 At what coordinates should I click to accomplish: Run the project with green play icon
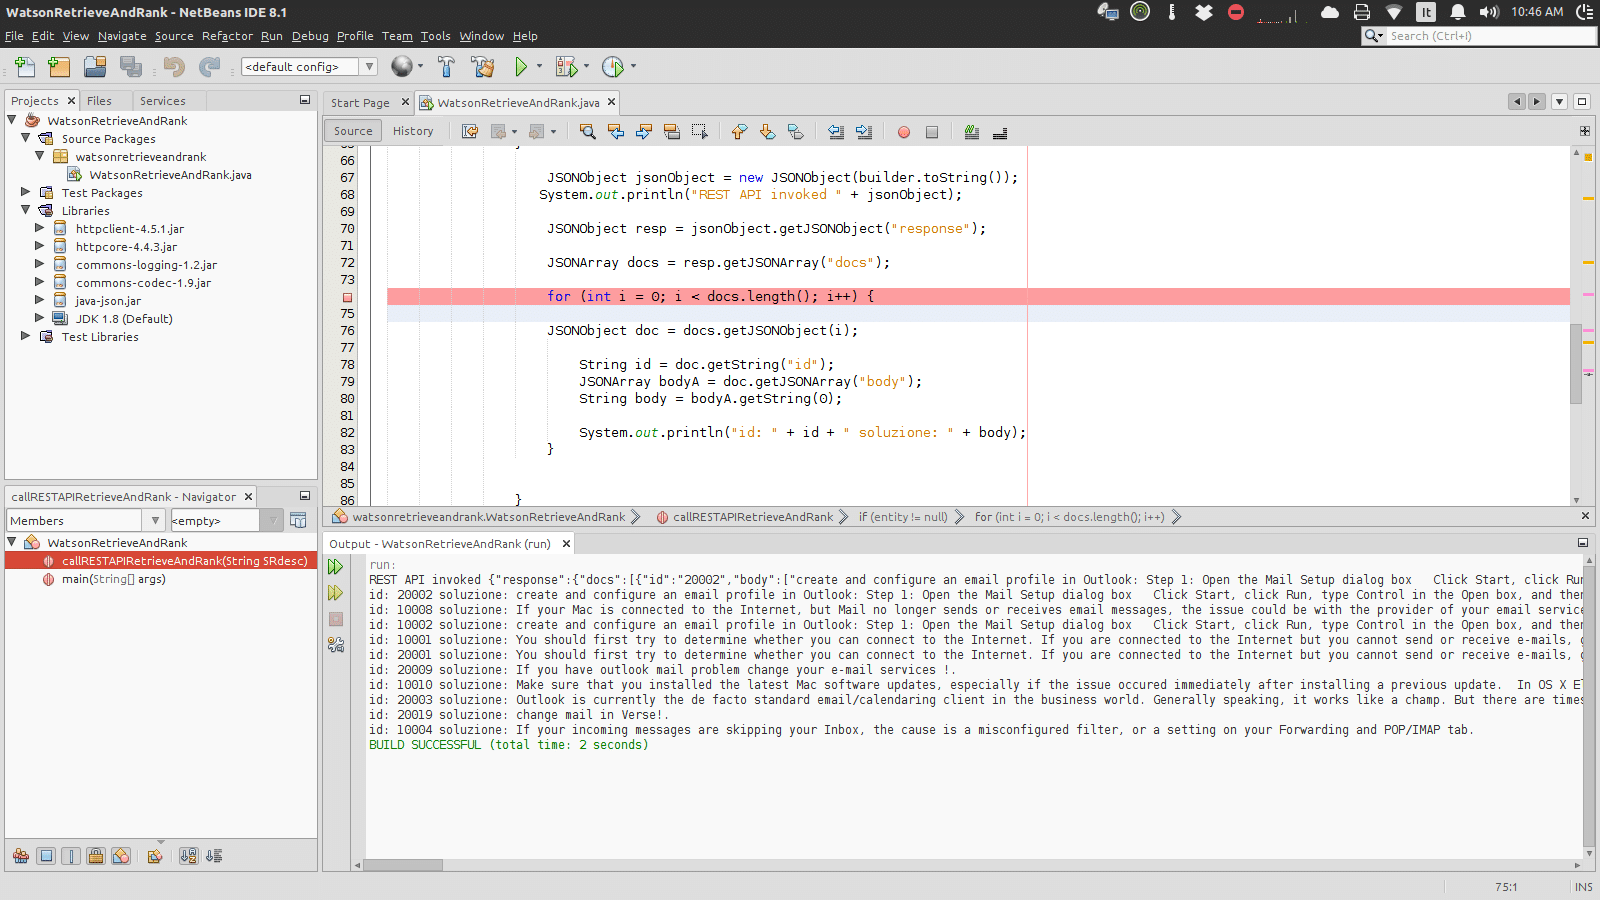(521, 67)
